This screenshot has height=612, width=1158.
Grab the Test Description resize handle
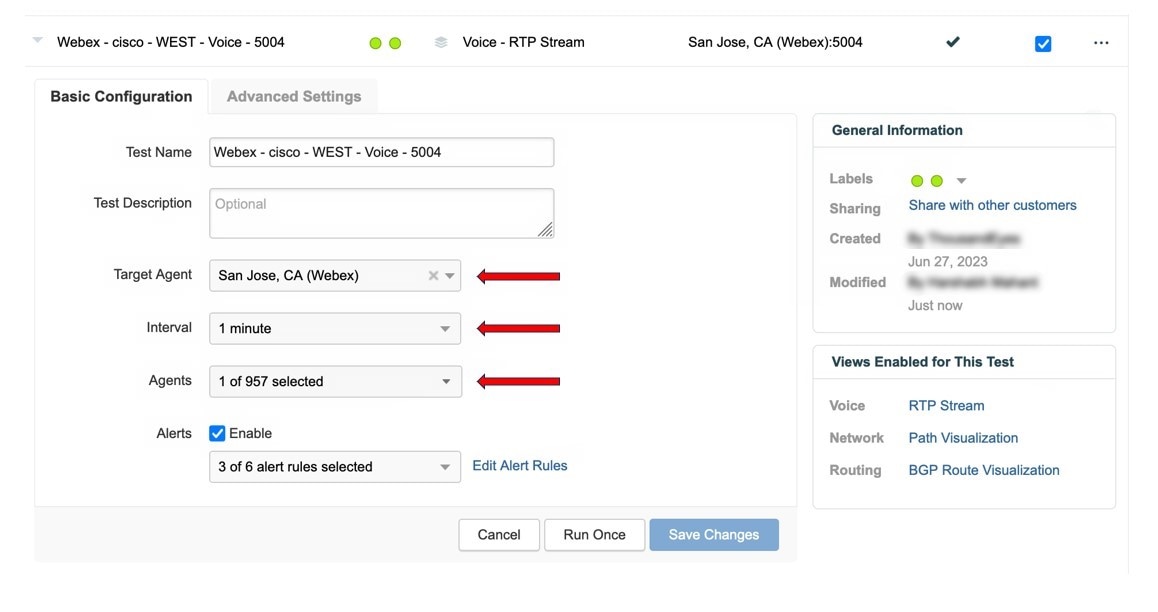[x=546, y=230]
